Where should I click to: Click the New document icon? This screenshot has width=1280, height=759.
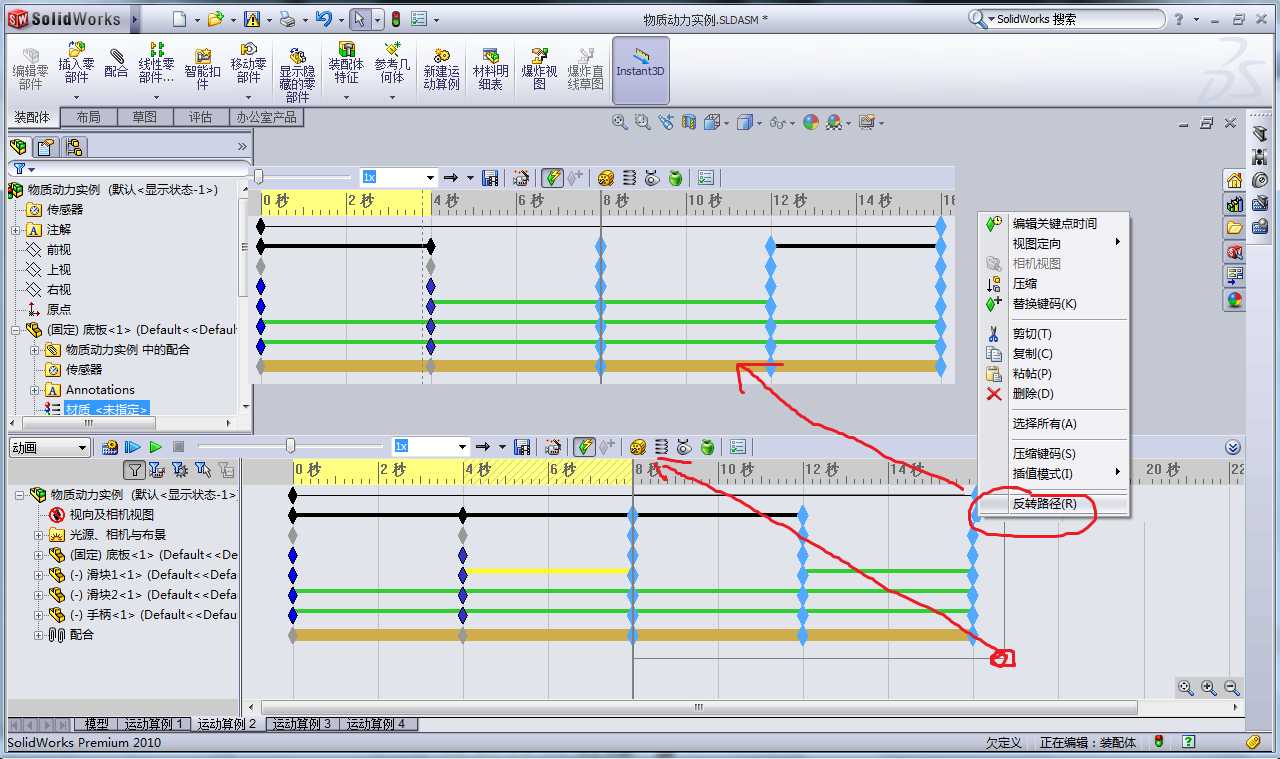click(x=179, y=19)
